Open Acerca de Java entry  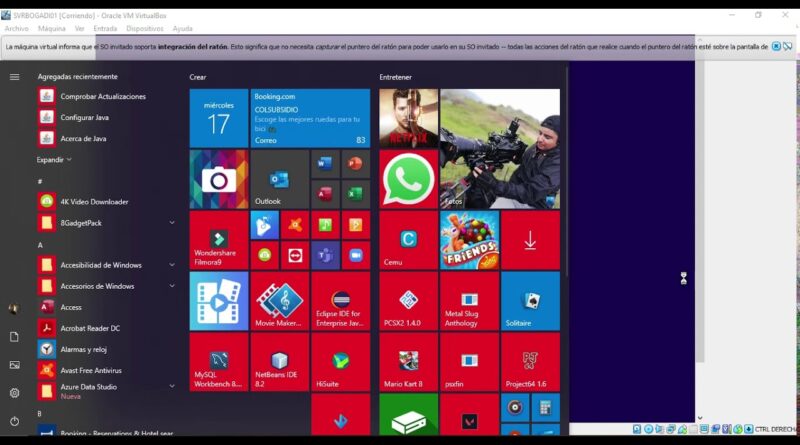(x=106, y=138)
